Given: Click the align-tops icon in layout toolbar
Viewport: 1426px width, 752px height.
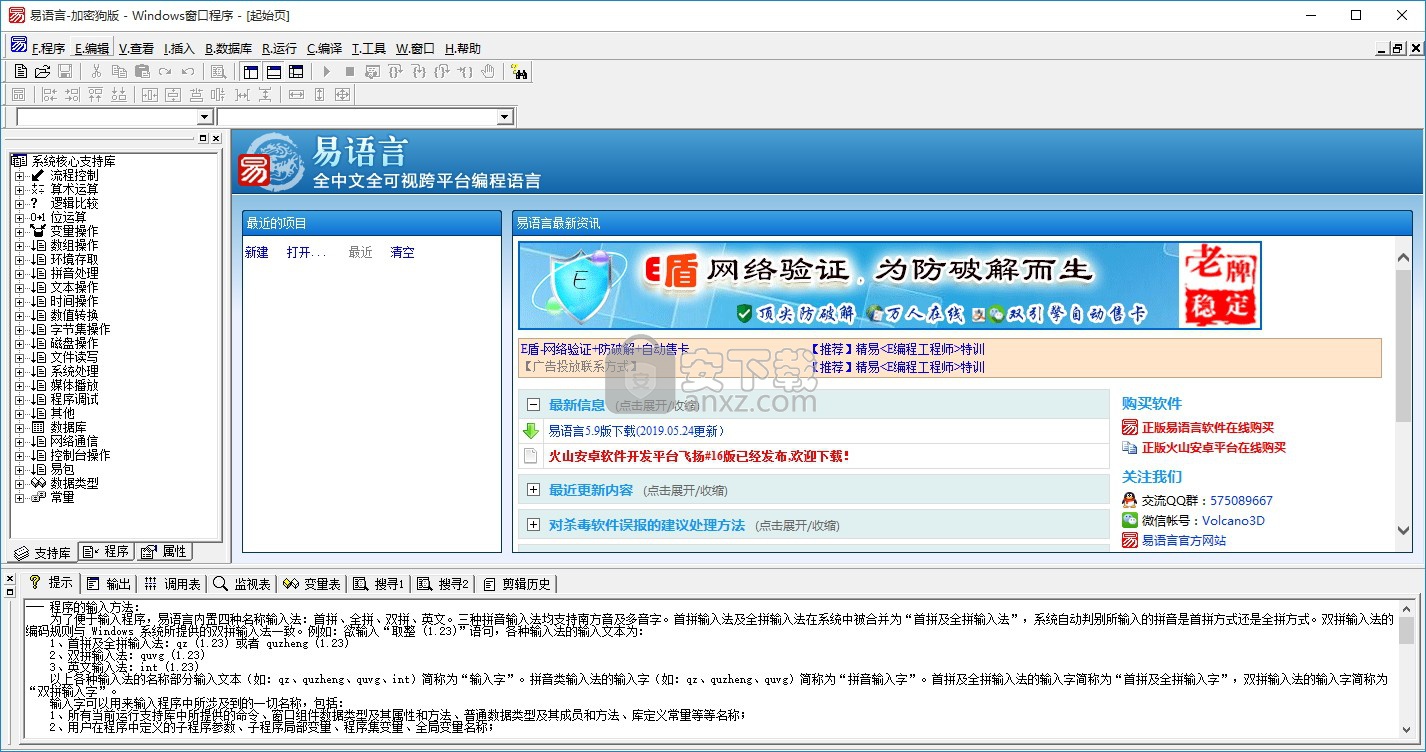Looking at the screenshot, I should (x=95, y=95).
